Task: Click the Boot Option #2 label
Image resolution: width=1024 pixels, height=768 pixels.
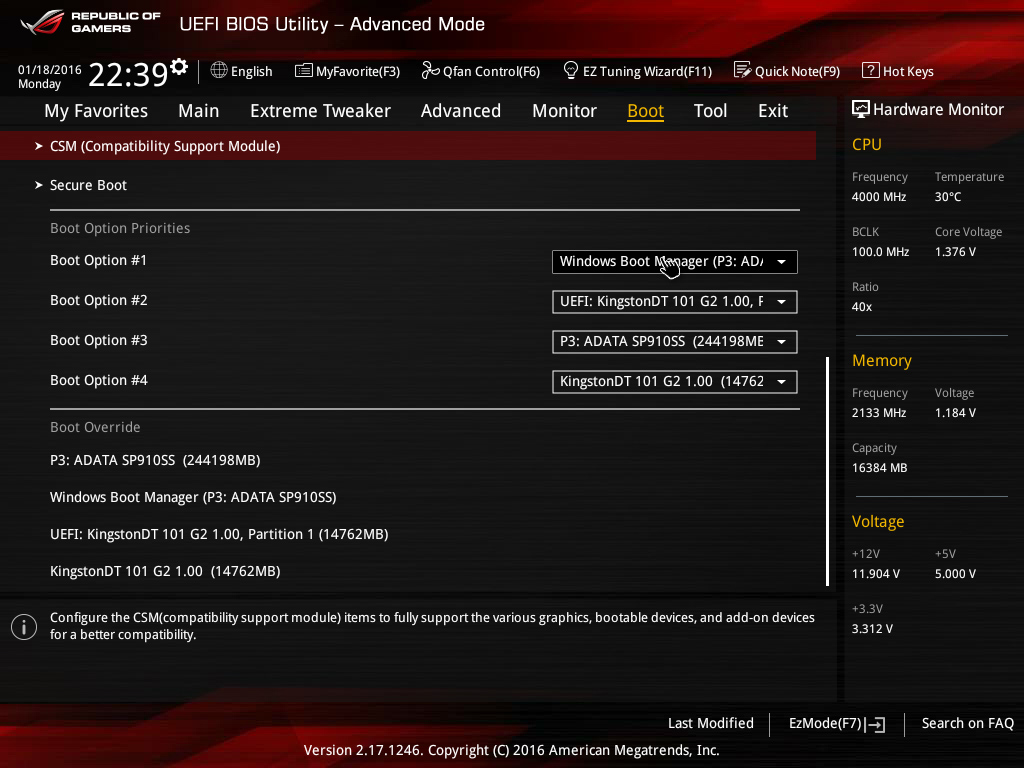Action: [x=99, y=300]
